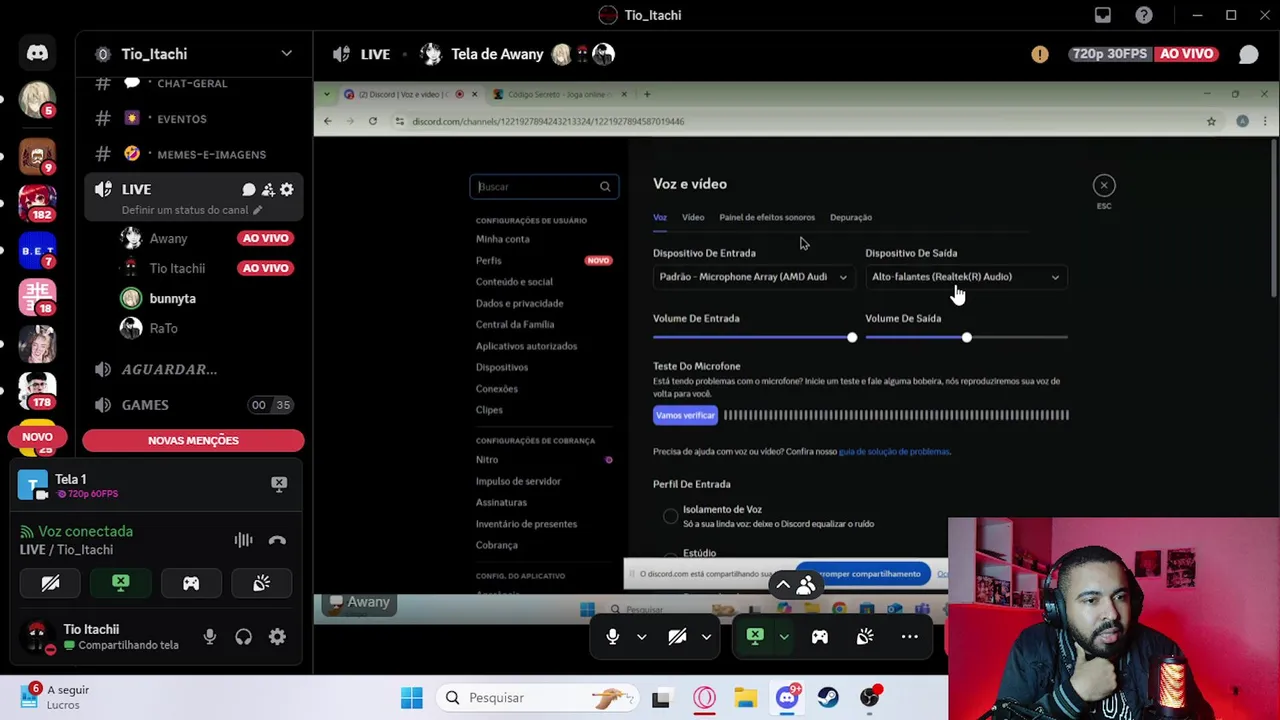Open Dispositivo de Entrada dropdown in shared screen

pos(753,277)
